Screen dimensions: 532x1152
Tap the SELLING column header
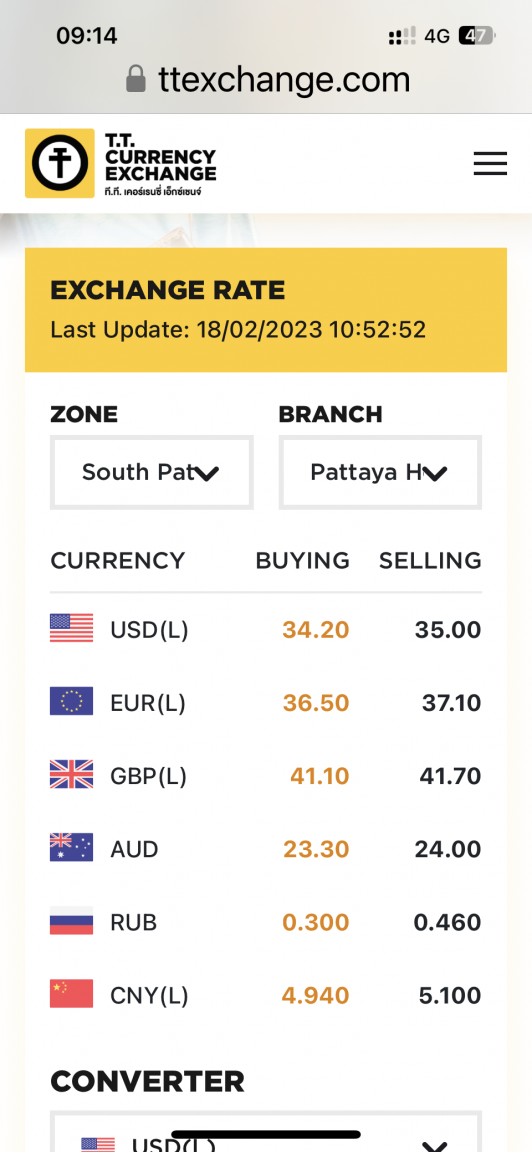pyautogui.click(x=430, y=561)
